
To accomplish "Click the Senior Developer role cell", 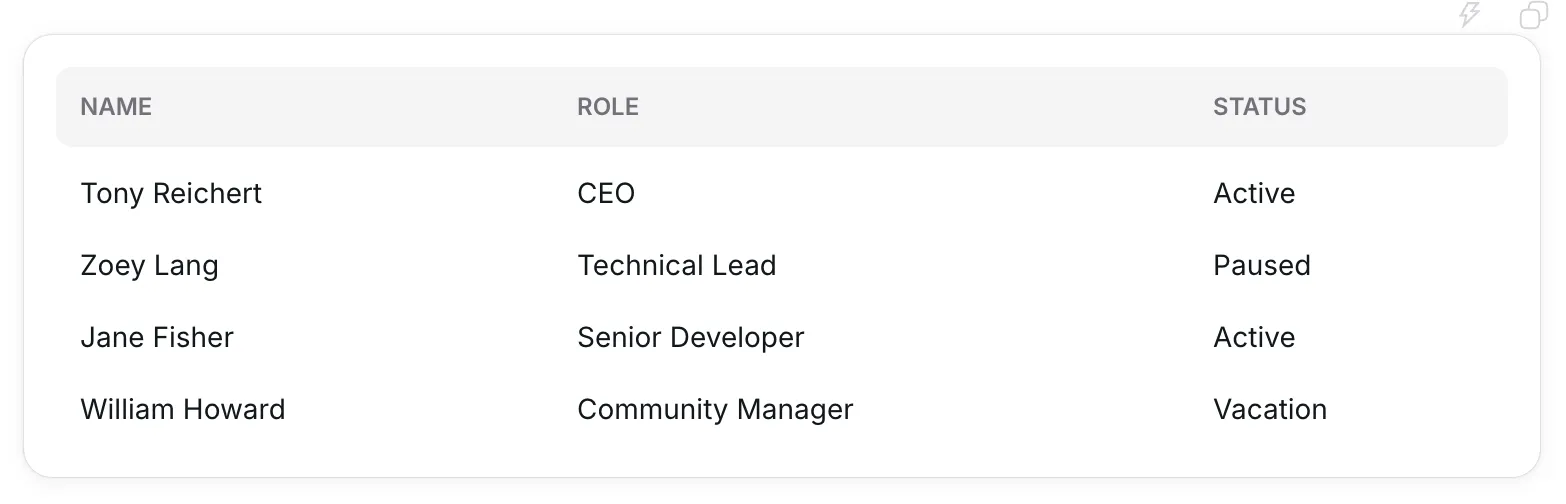I will [691, 337].
